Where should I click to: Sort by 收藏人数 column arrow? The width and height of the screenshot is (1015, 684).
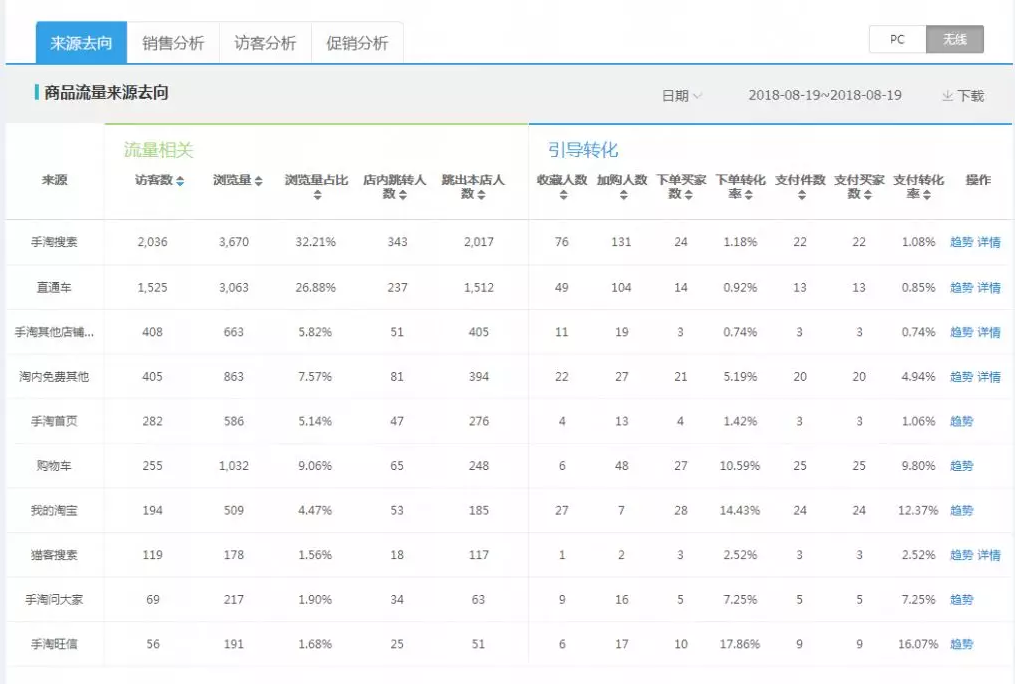tap(563, 195)
